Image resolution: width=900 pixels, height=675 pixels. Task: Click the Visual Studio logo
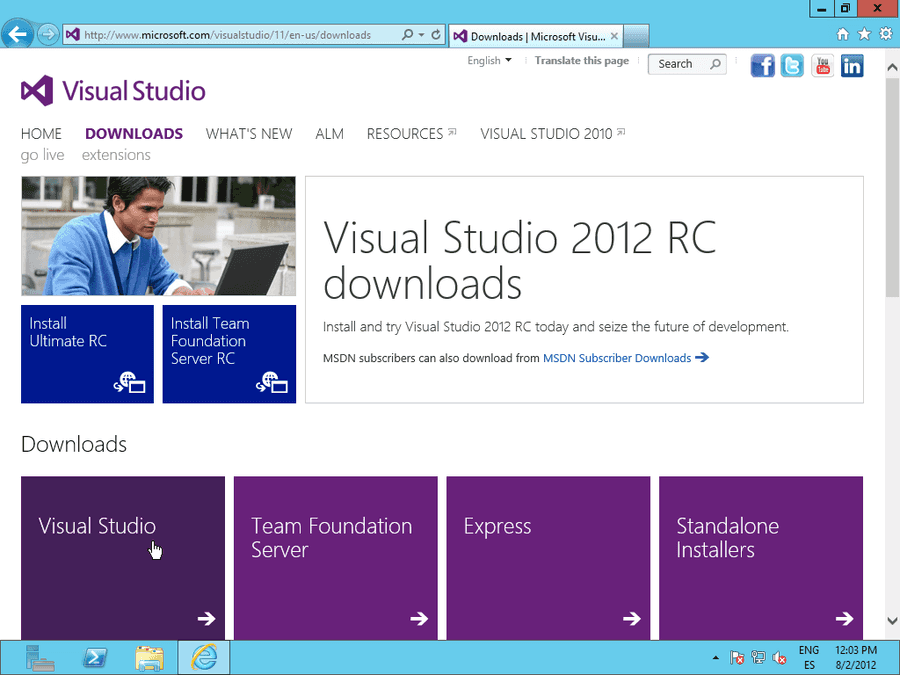pos(113,91)
